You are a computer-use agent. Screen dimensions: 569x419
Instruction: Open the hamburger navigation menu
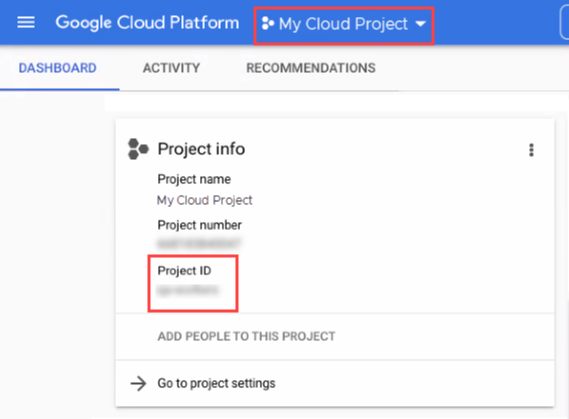coord(26,22)
